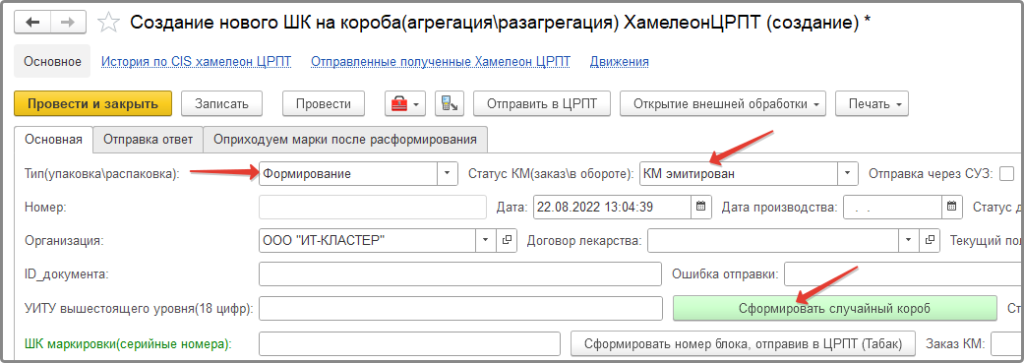
Task: Open the Движения link
Action: click(x=619, y=61)
